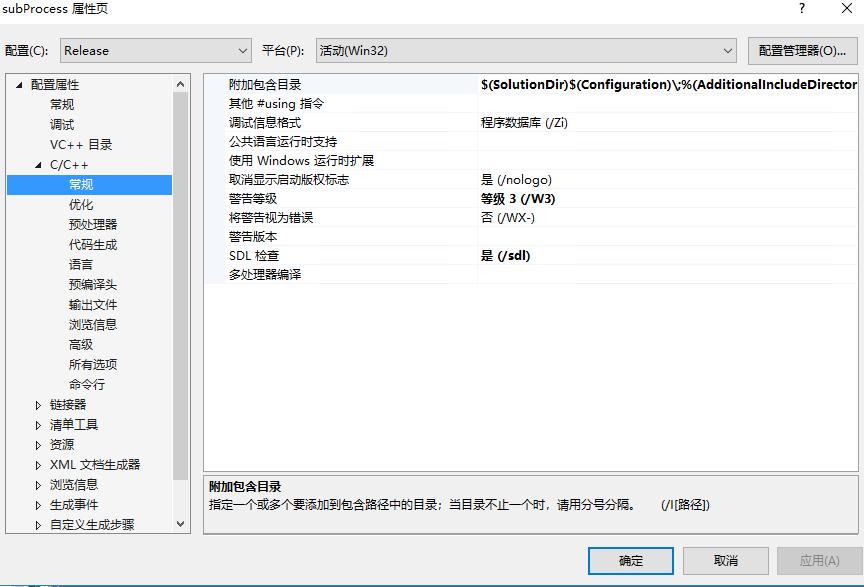Collapse the C/C++ tree node

[36, 164]
